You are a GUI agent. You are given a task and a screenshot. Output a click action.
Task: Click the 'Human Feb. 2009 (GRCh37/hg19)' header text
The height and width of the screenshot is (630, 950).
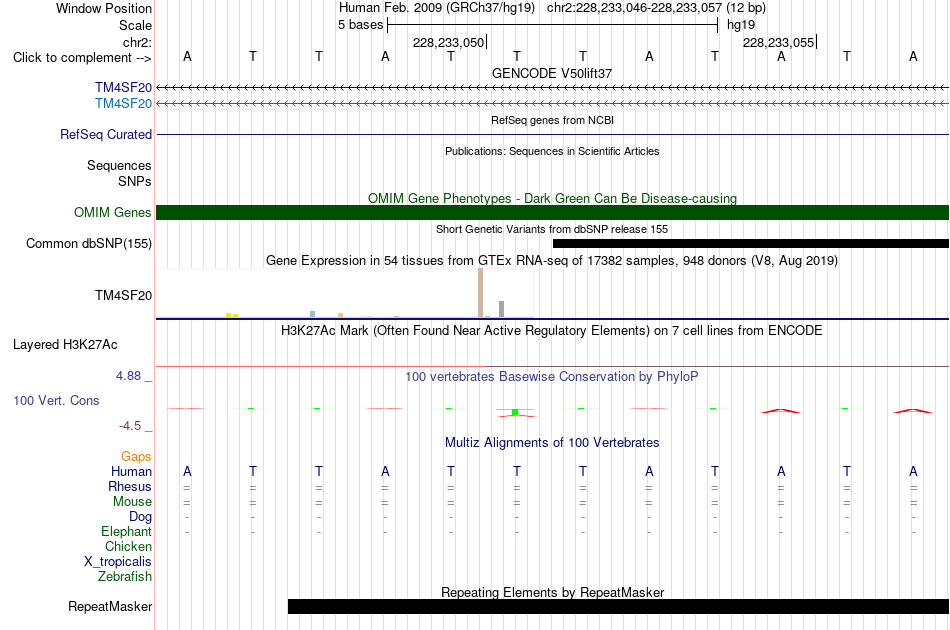(x=437, y=8)
